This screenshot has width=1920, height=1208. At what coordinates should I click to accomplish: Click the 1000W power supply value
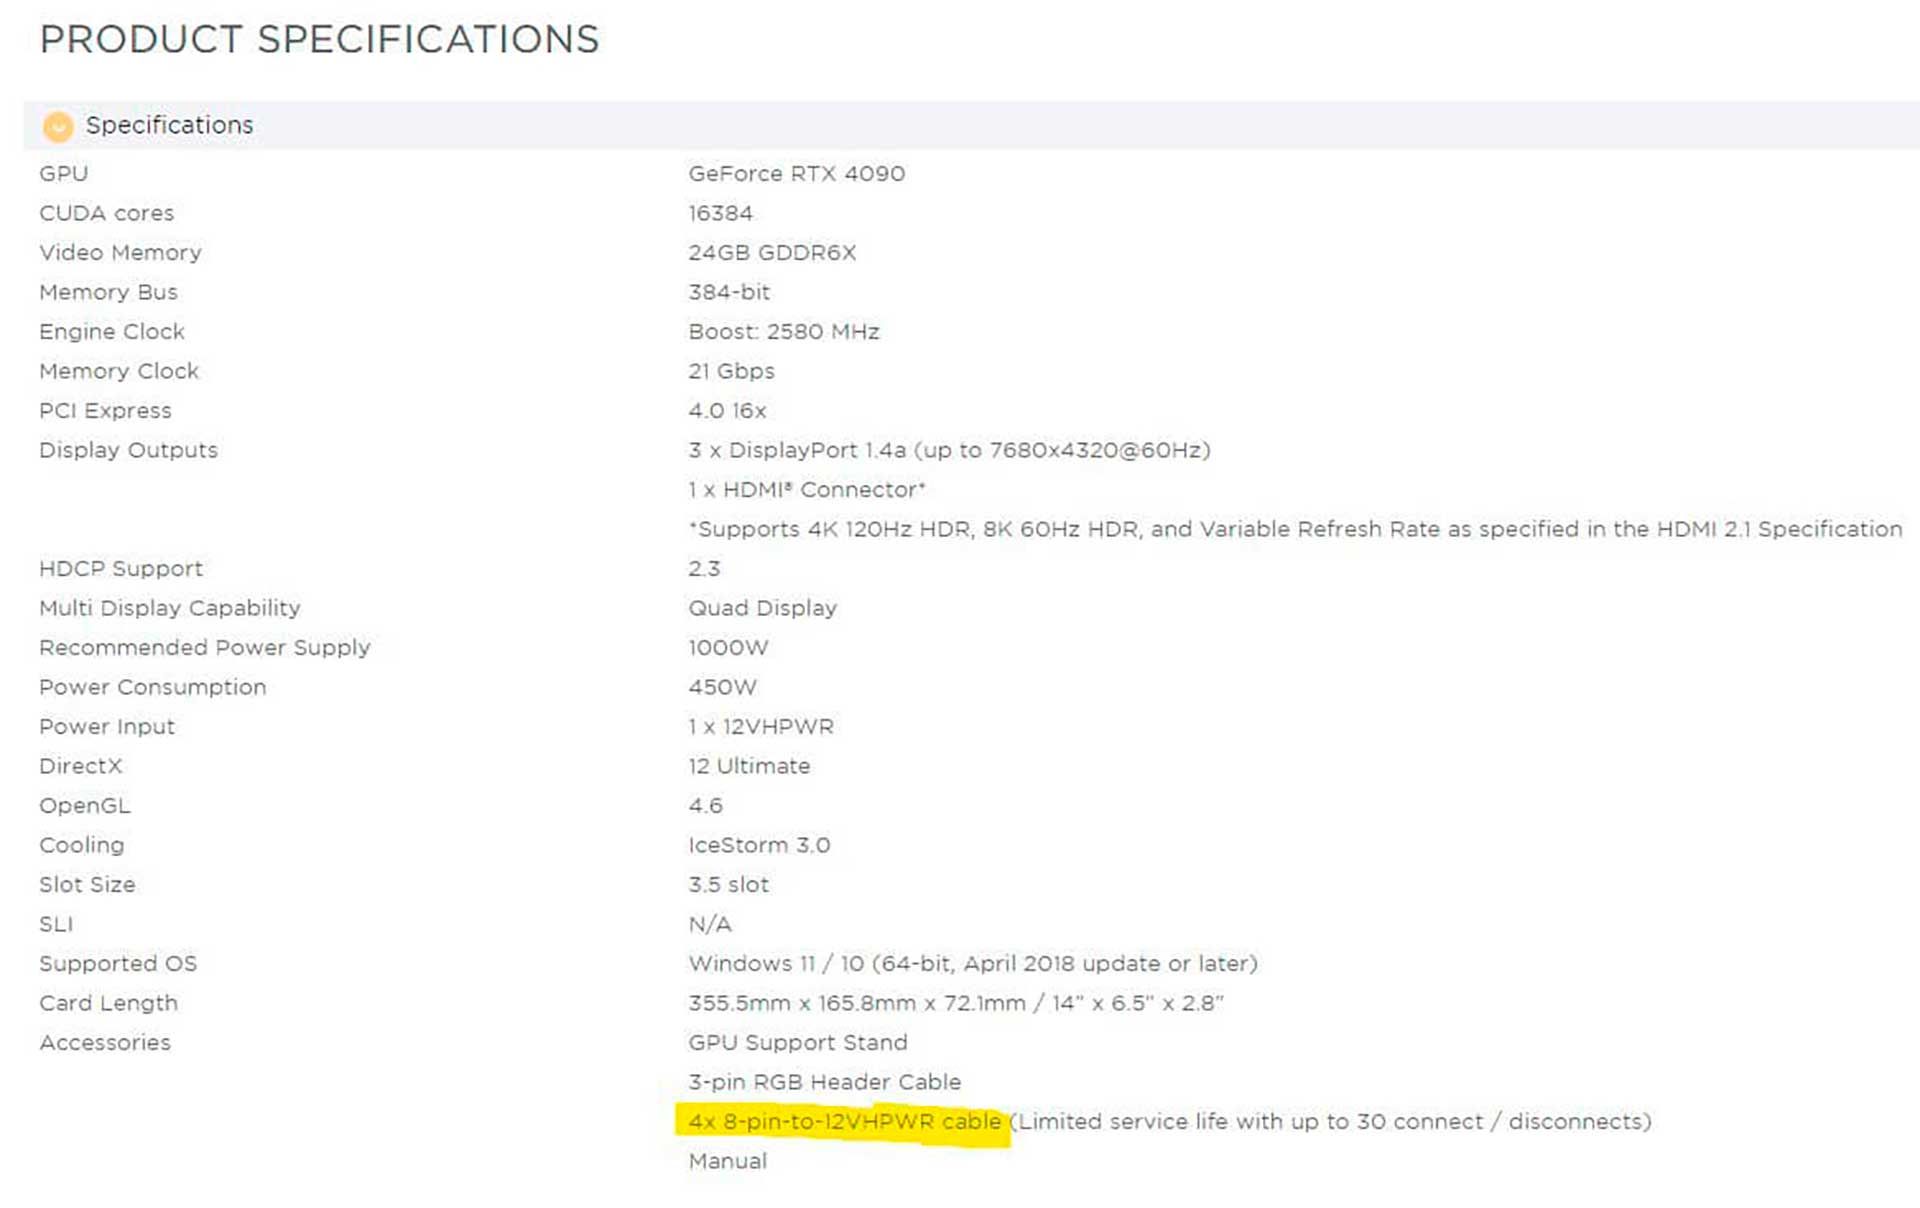tap(728, 648)
